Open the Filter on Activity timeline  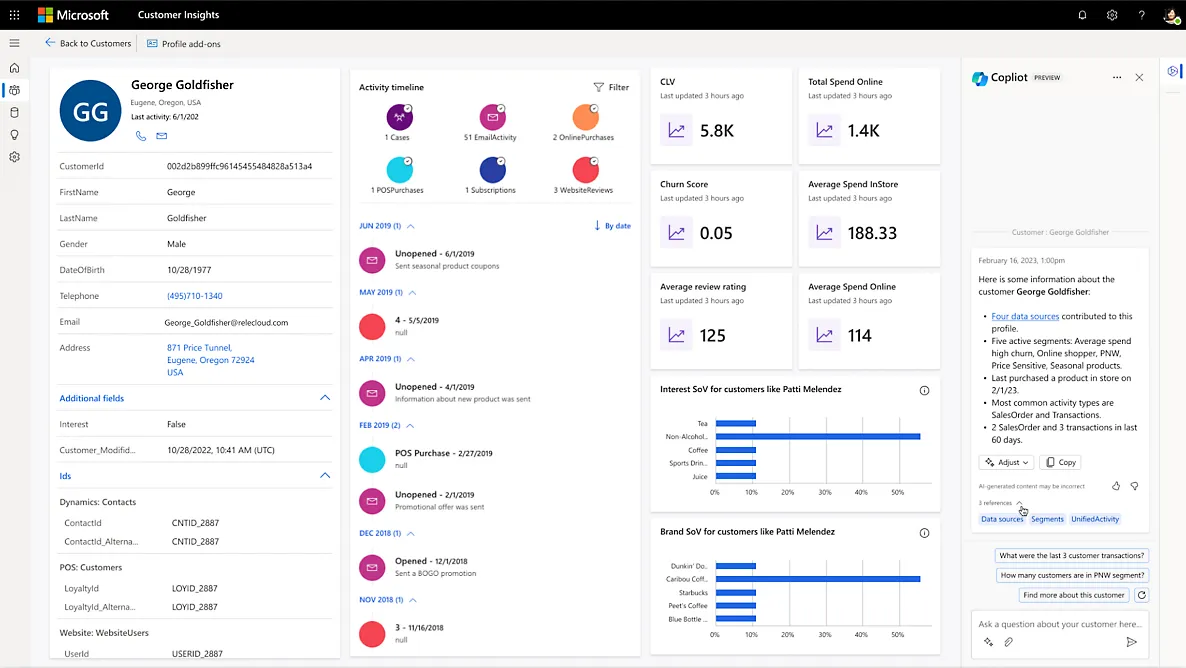[x=610, y=87]
